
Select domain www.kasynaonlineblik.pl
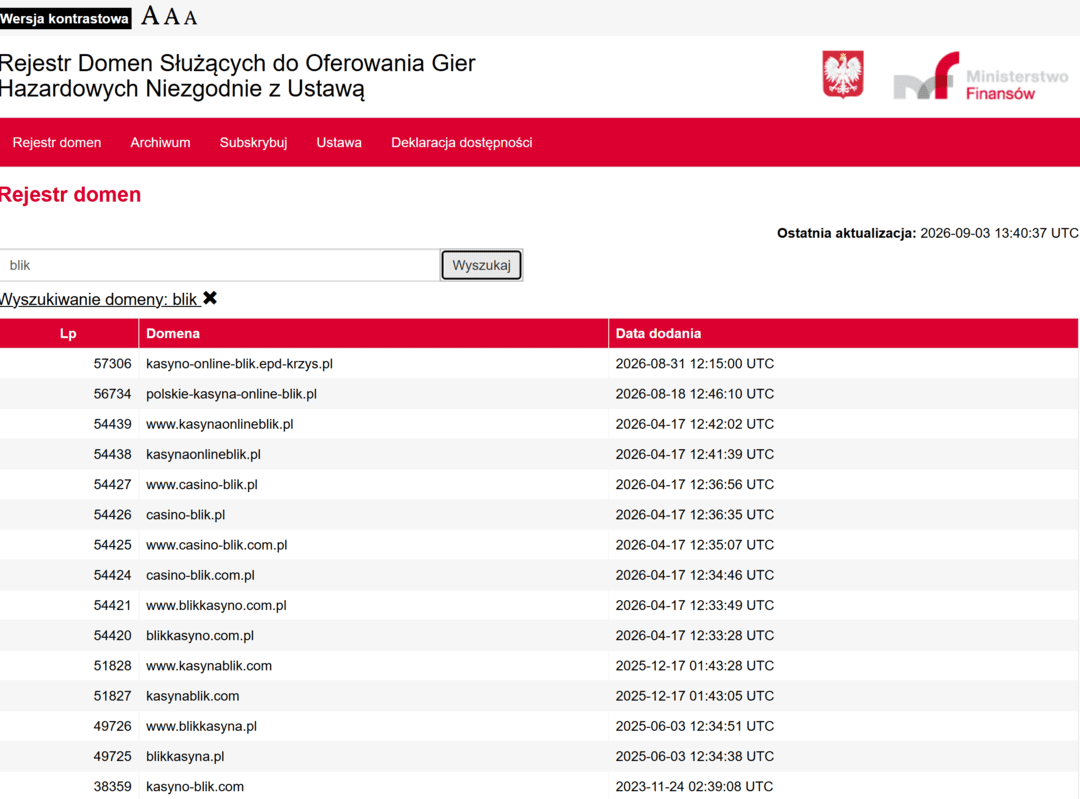click(x=220, y=424)
